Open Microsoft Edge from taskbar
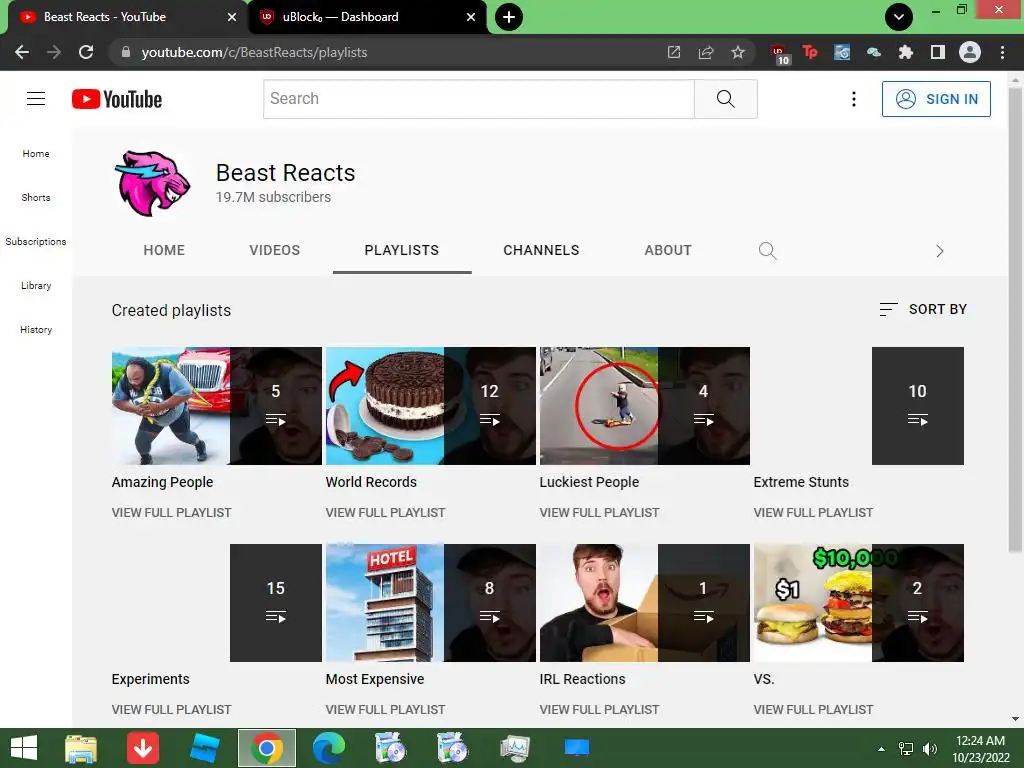This screenshot has height=768, width=1024. [328, 748]
